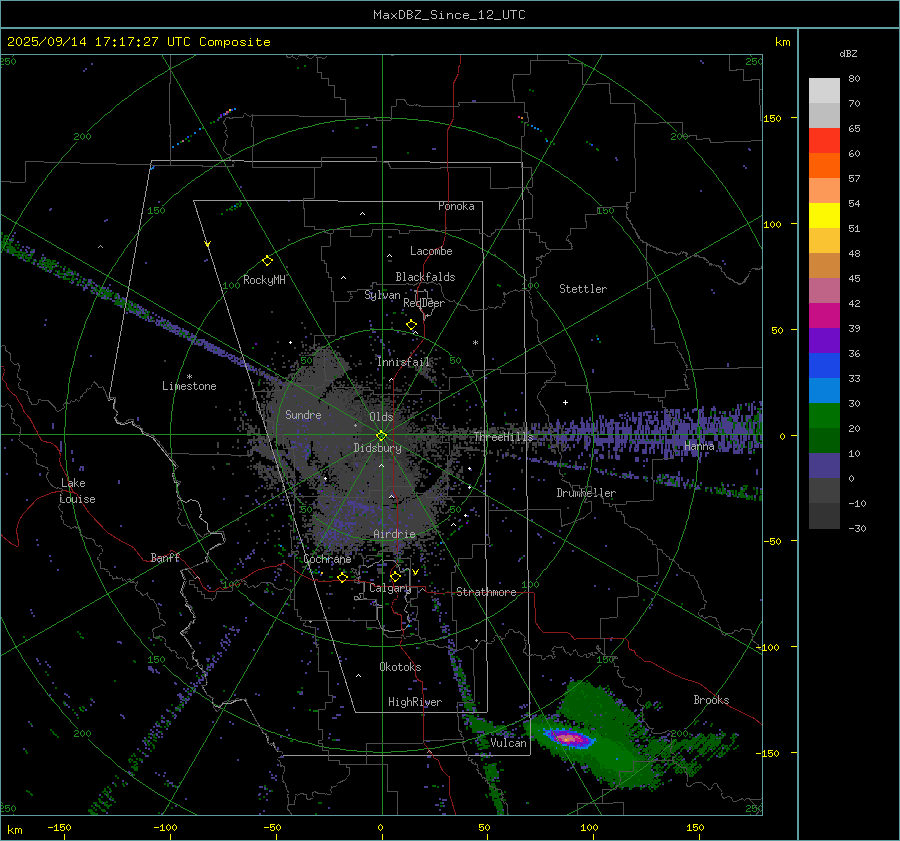Click the Cochrane label
Image resolution: width=900 pixels, height=841 pixels.
[x=327, y=559]
